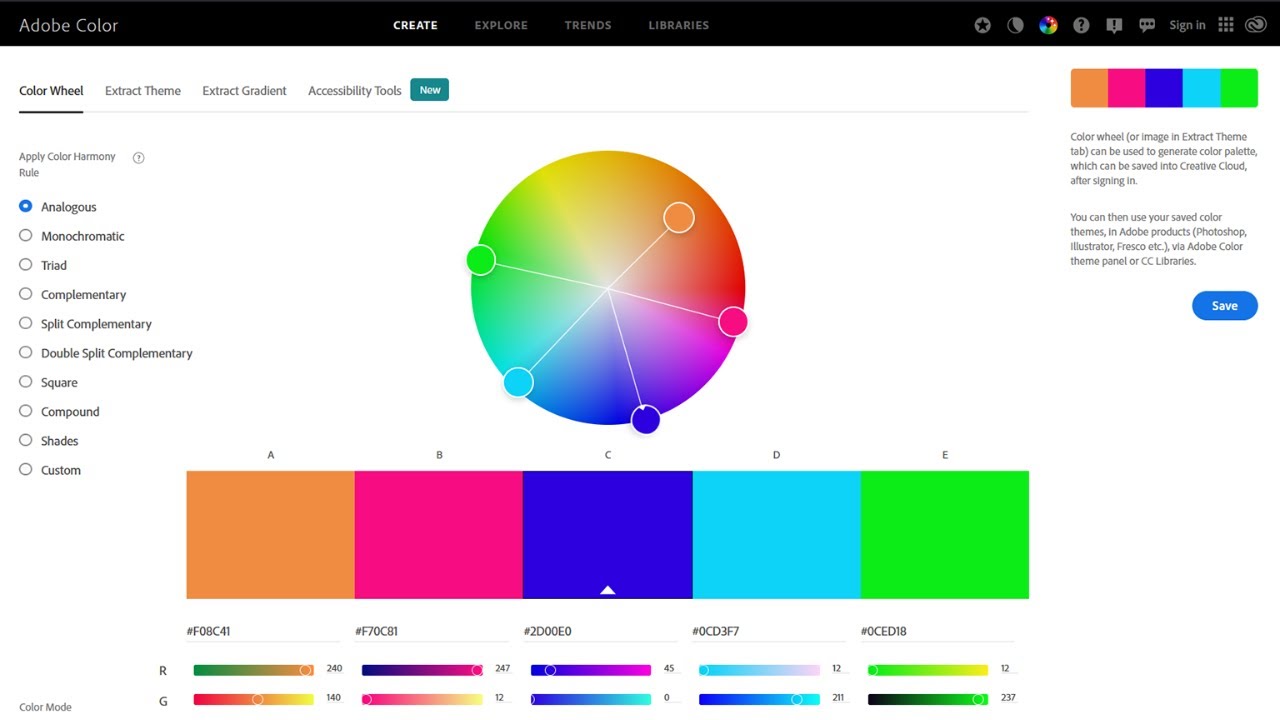Select the Monochromatic harmony rule
1280x720 pixels.
tap(72, 236)
